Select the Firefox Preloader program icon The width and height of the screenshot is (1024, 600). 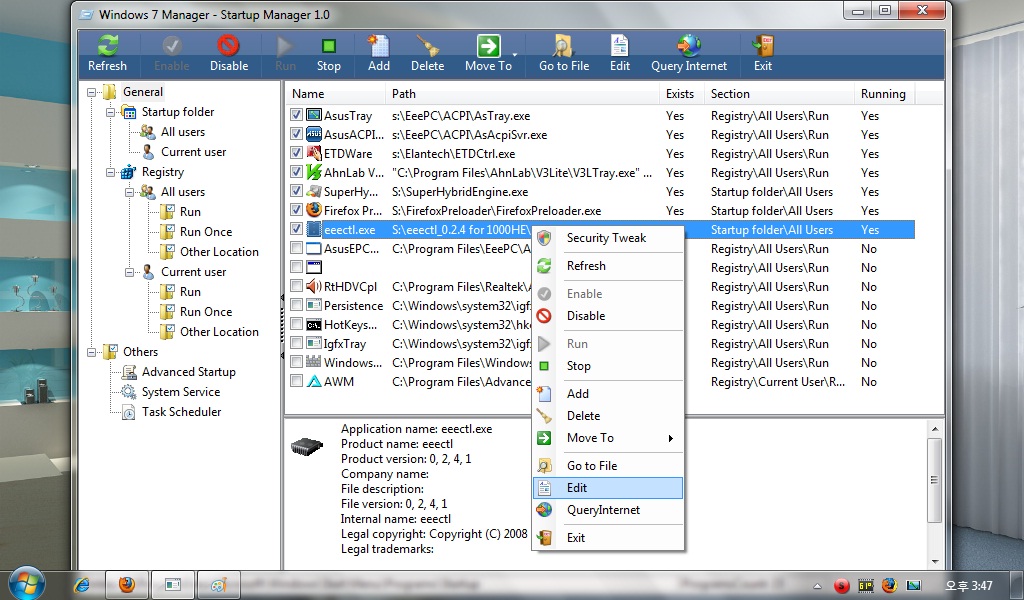click(314, 210)
